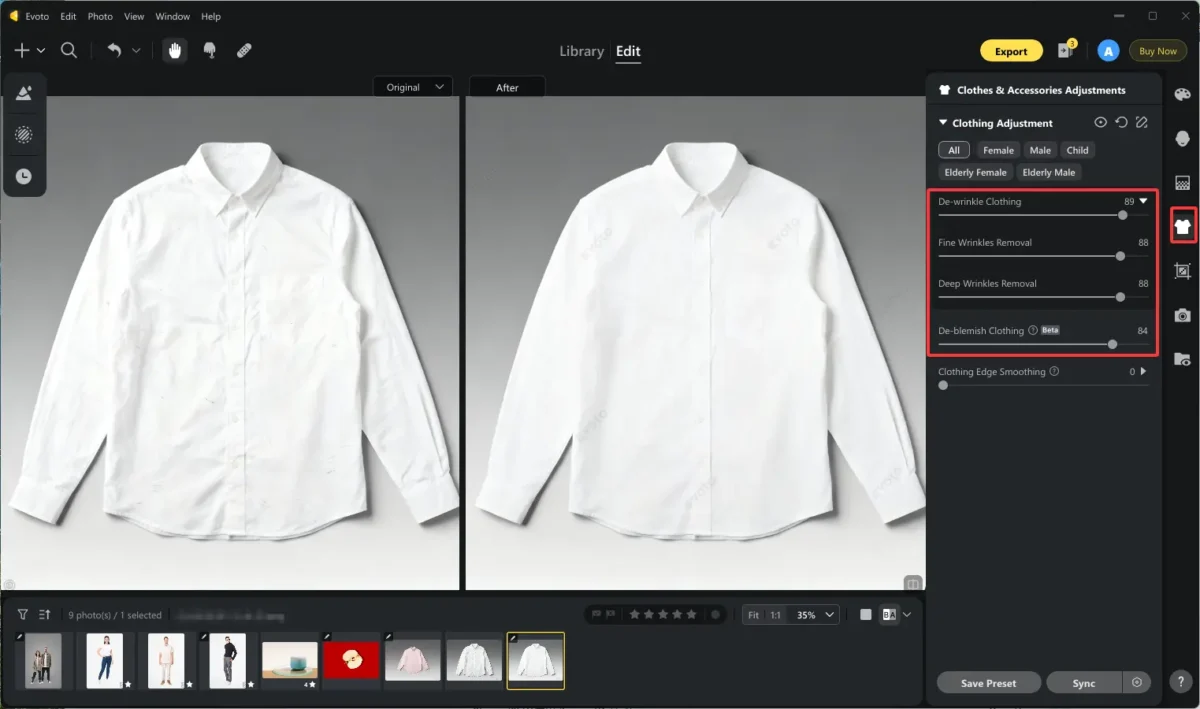Image resolution: width=1200 pixels, height=709 pixels.
Task: Open the folder preview tab
Action: 1183,359
